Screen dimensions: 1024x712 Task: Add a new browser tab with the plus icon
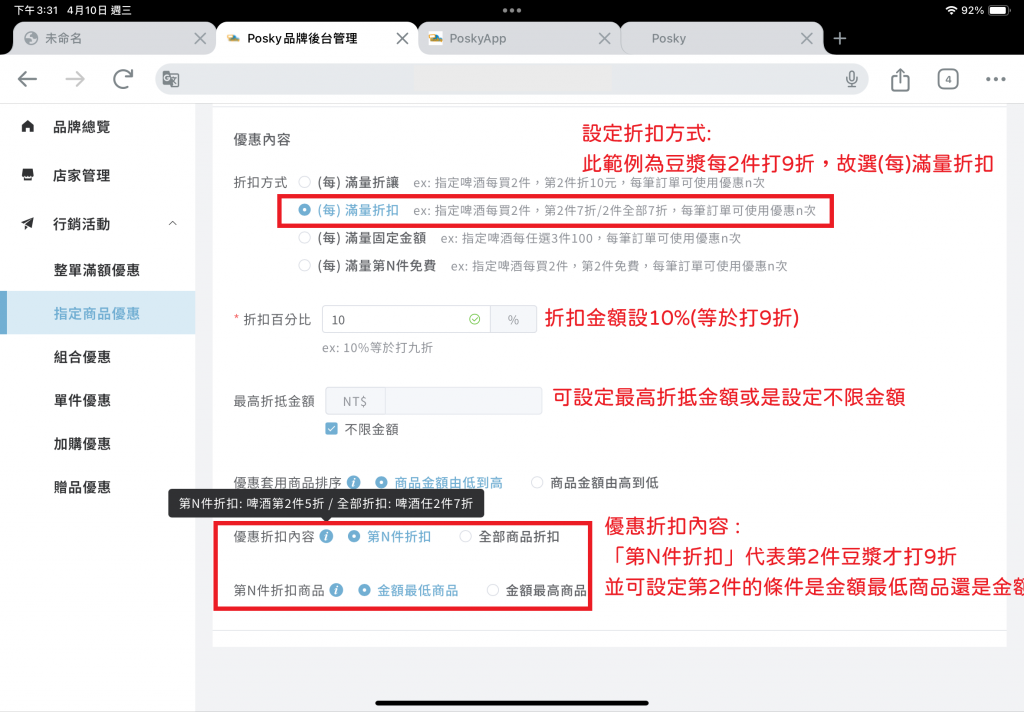[840, 39]
